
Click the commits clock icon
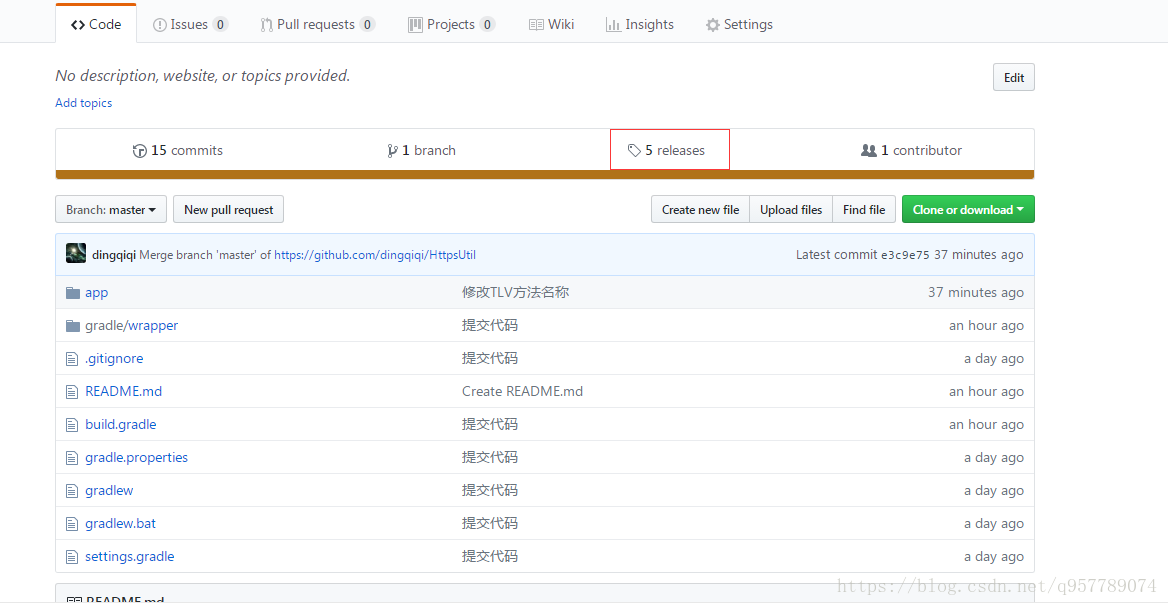pos(139,151)
